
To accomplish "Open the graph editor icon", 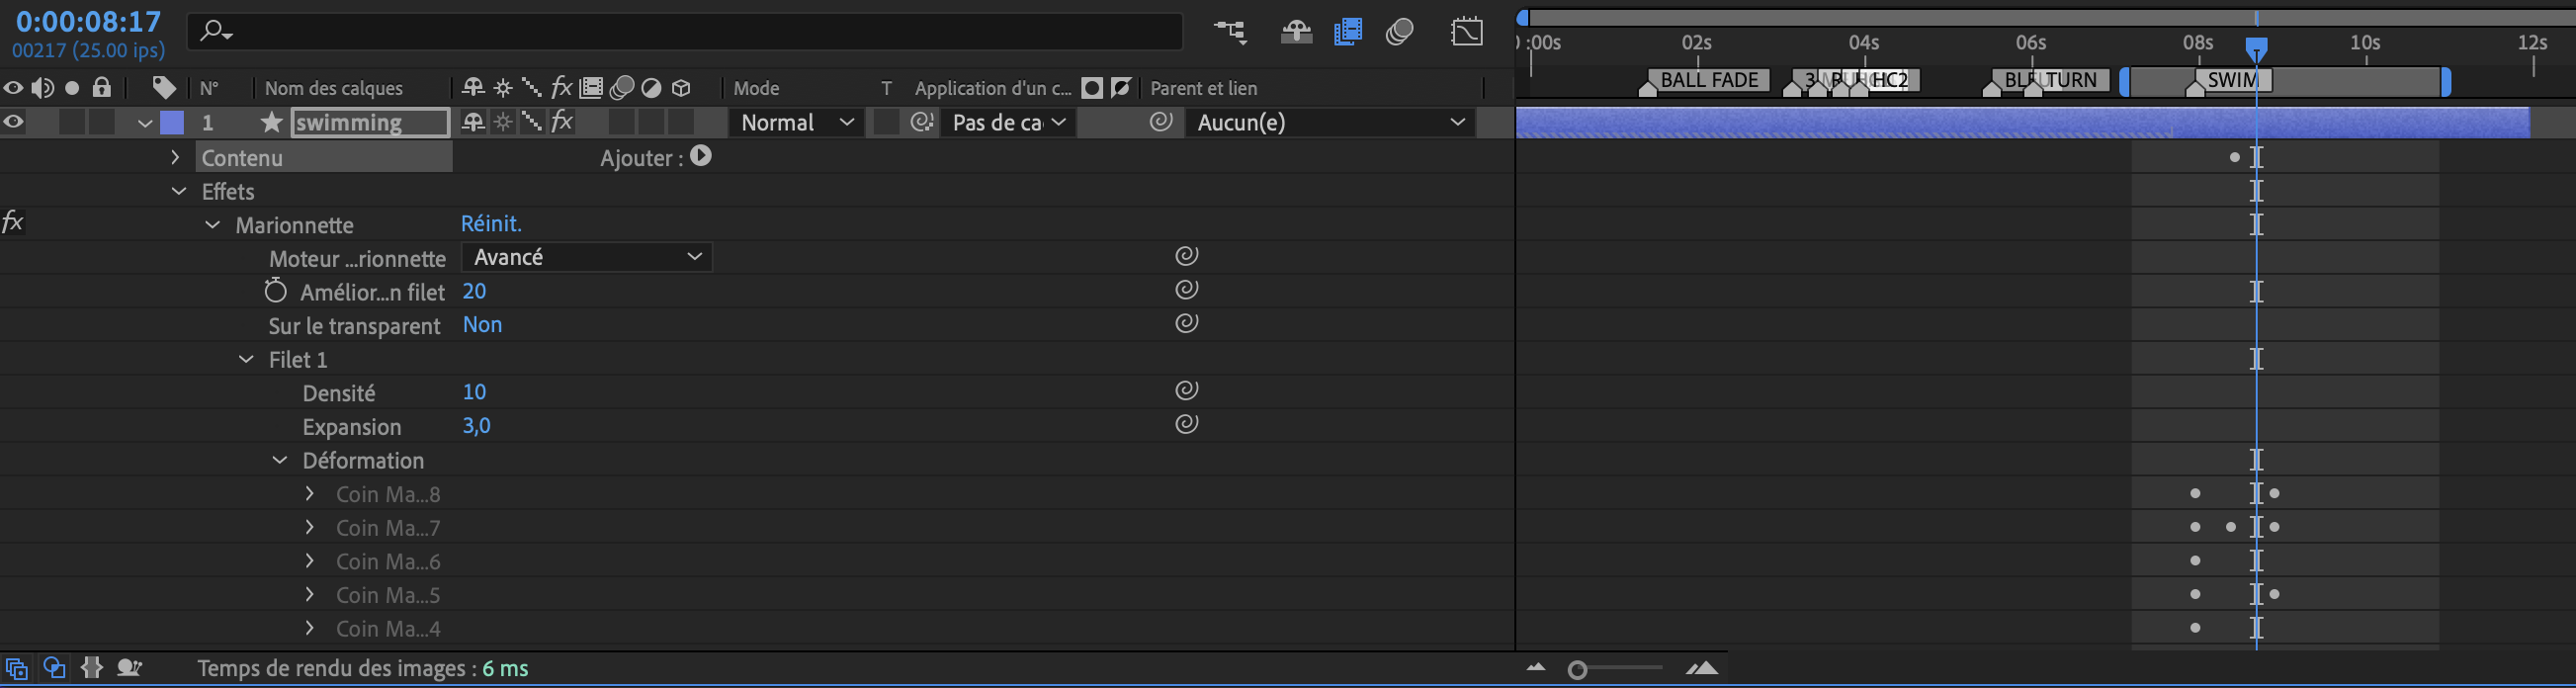I will tap(1466, 32).
